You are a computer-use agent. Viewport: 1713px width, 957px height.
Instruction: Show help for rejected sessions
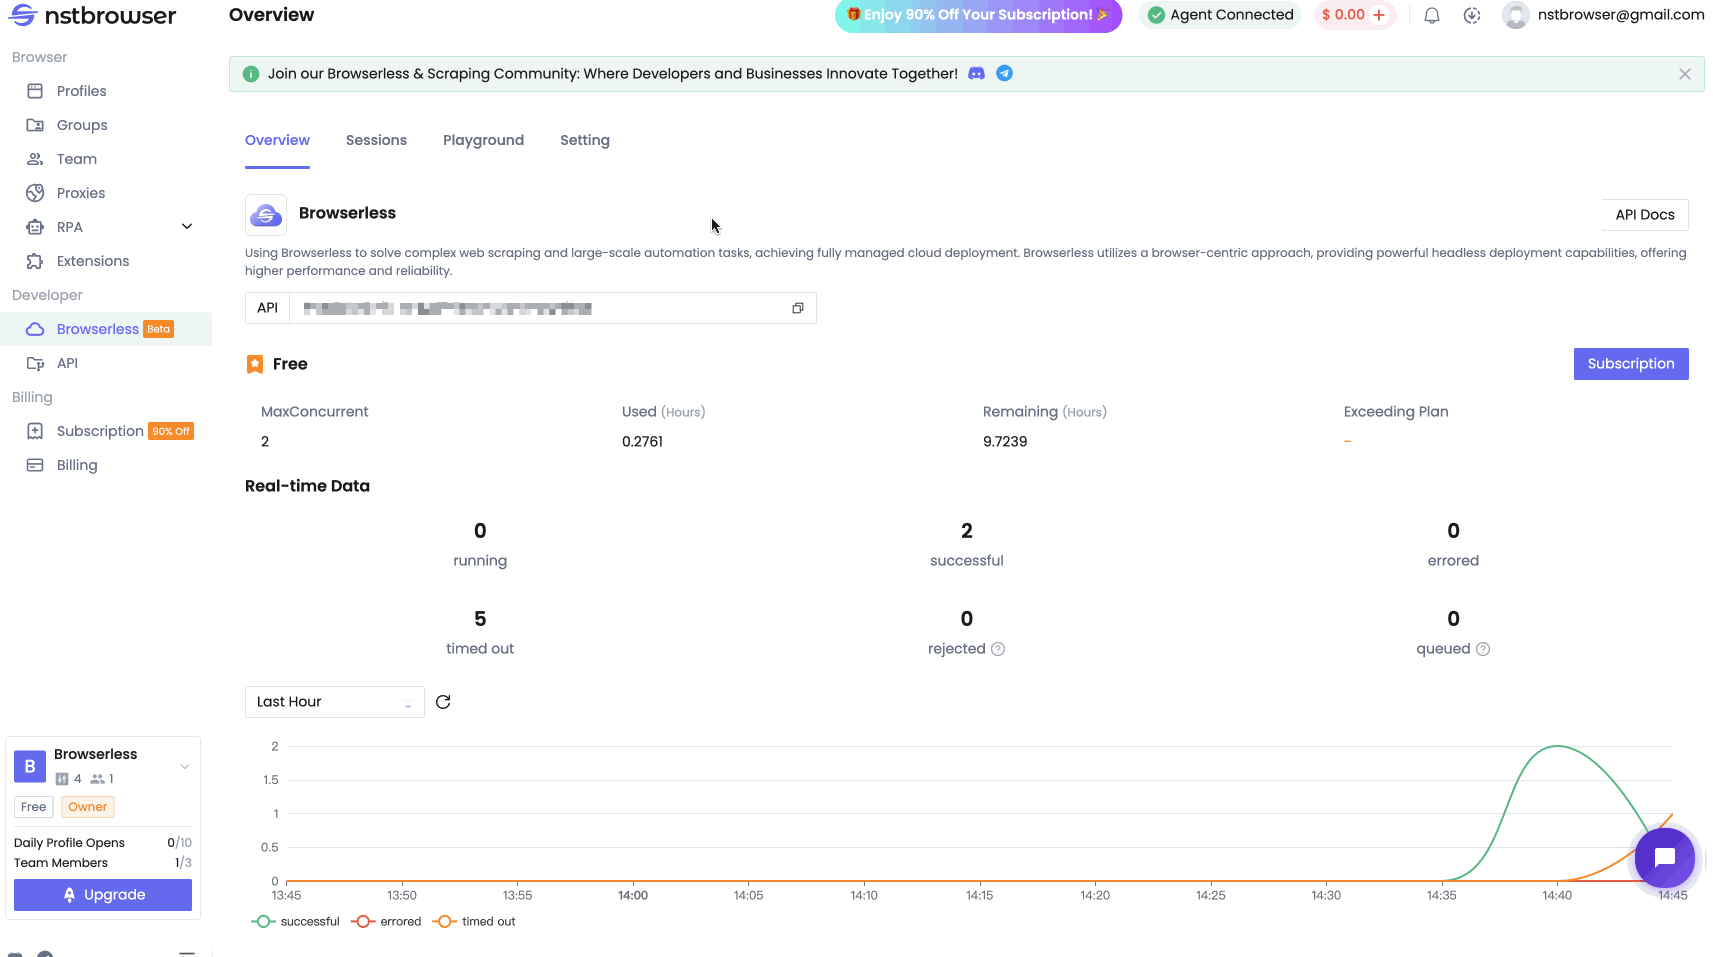998,649
